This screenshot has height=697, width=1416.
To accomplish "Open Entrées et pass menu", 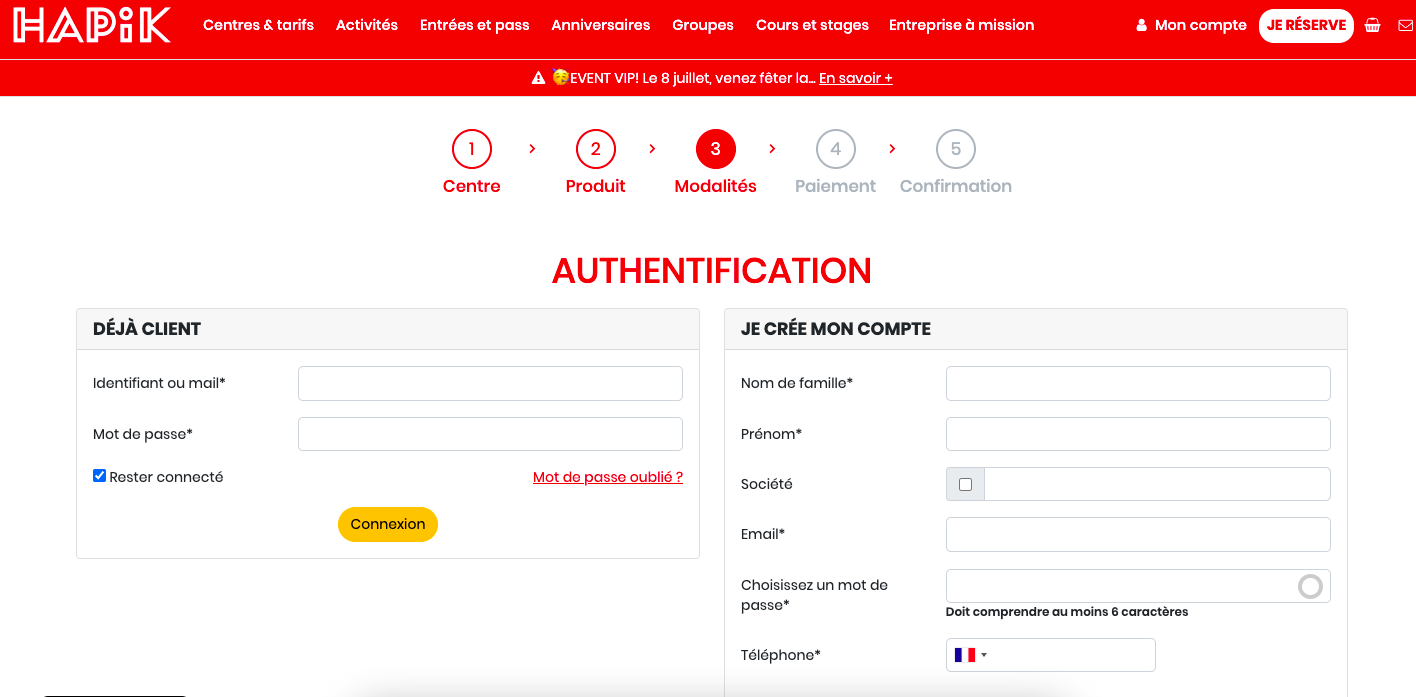I will click(x=475, y=25).
